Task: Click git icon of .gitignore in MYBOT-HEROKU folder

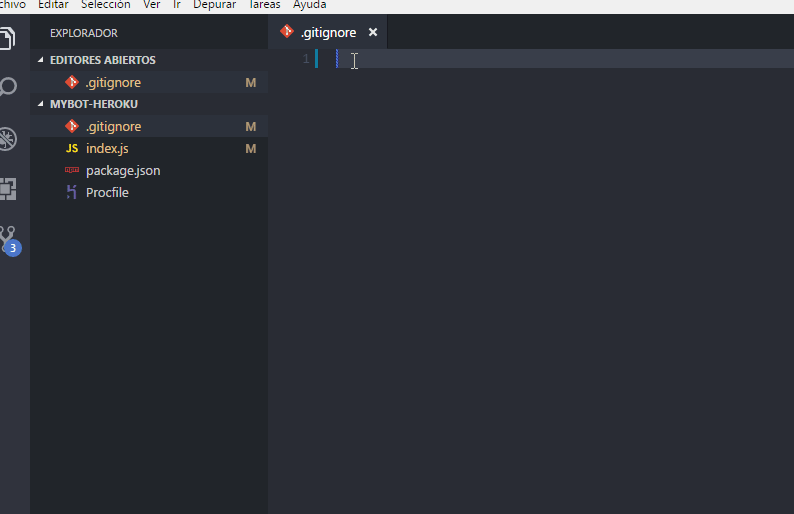Action: 72,126
